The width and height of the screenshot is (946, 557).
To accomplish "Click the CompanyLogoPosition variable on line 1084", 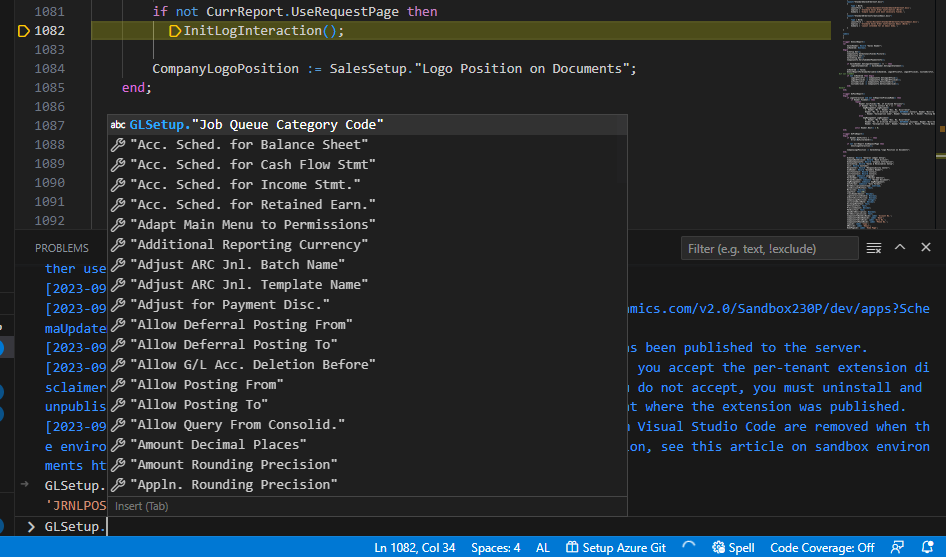I will [x=225, y=69].
